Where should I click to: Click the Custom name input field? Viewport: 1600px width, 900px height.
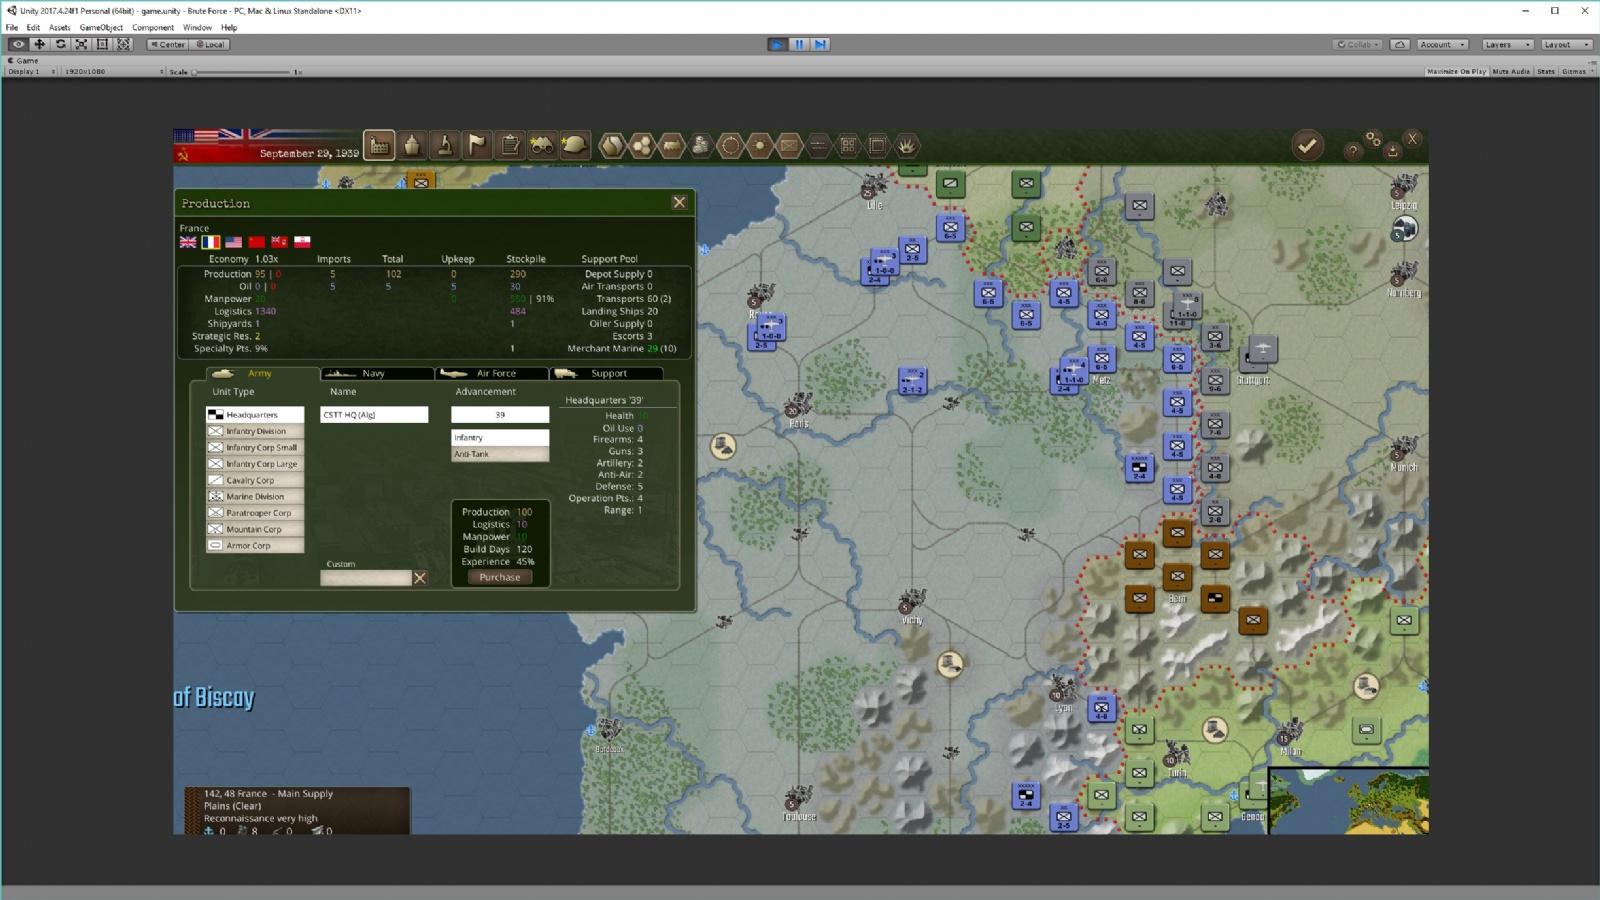pyautogui.click(x=367, y=577)
